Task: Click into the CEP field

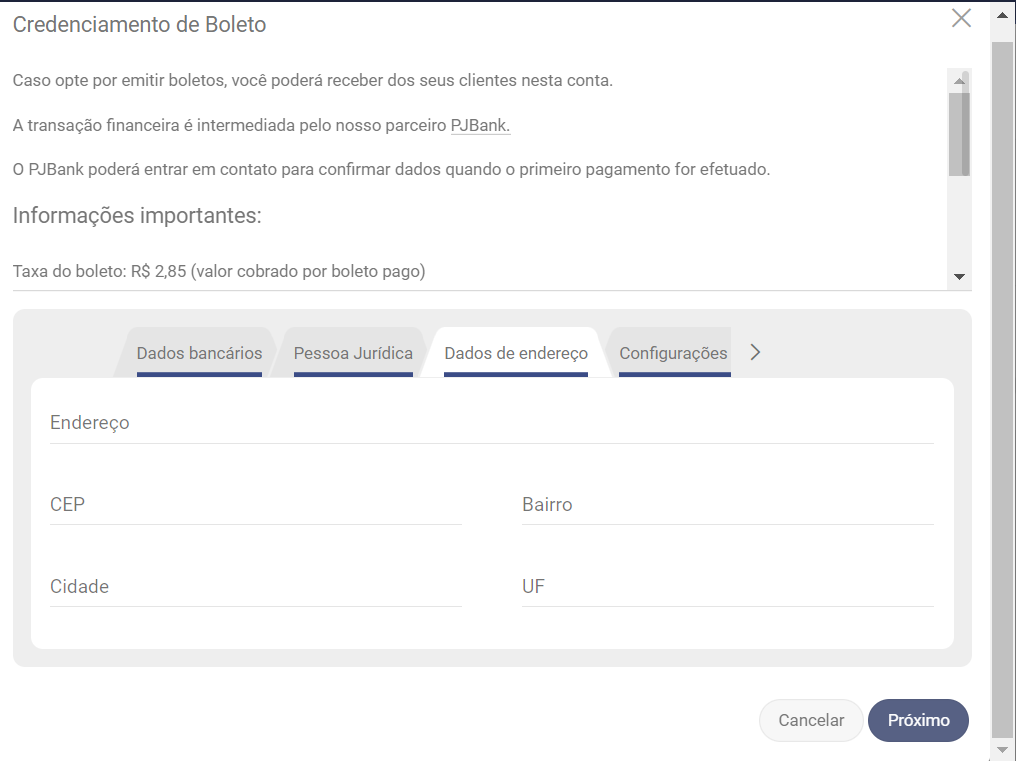Action: coord(255,505)
